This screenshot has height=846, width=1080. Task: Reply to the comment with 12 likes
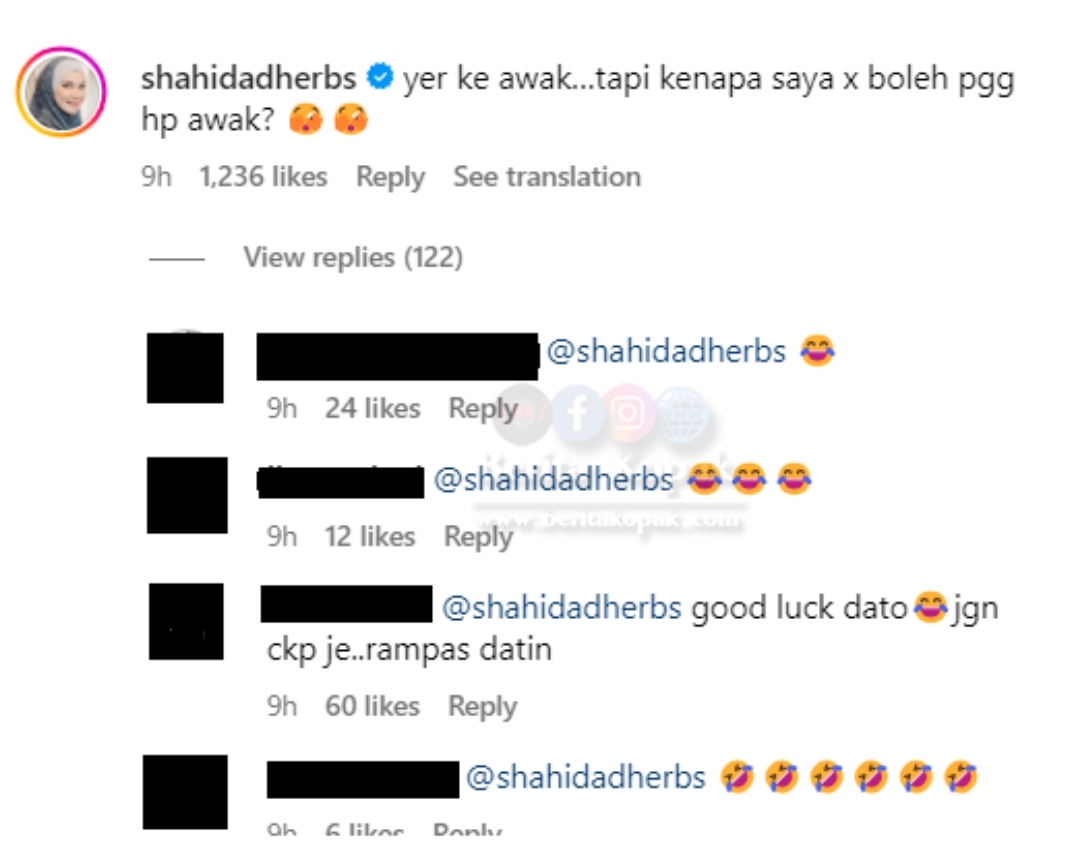(x=478, y=537)
